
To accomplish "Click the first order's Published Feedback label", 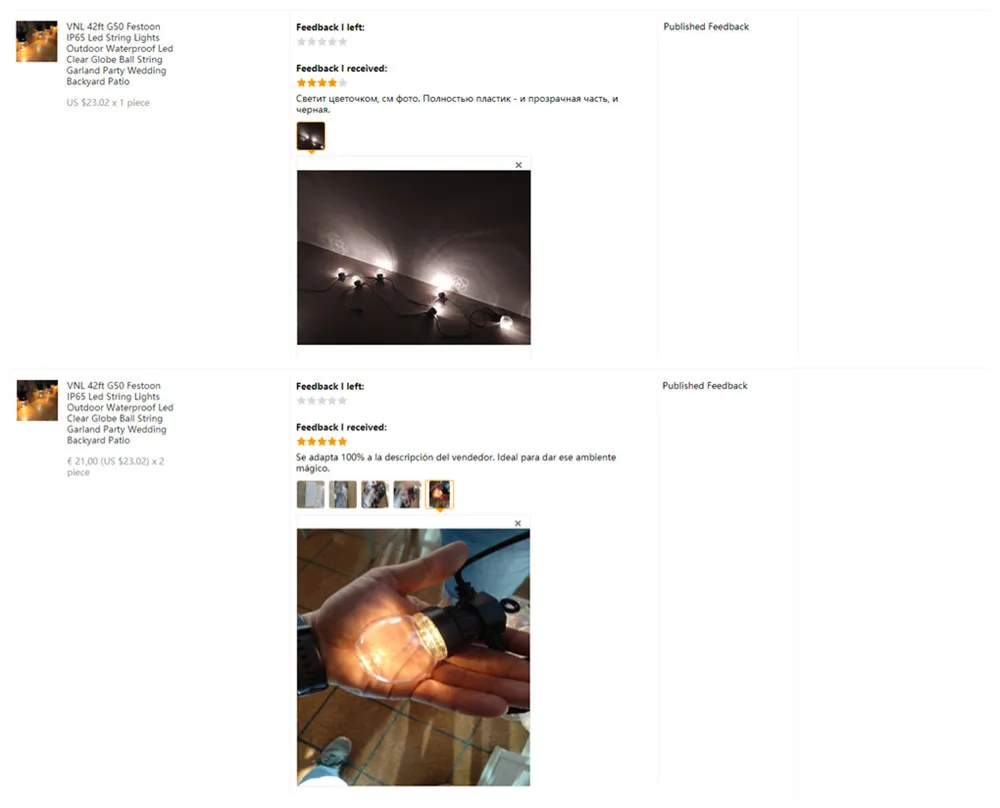I will [x=706, y=27].
